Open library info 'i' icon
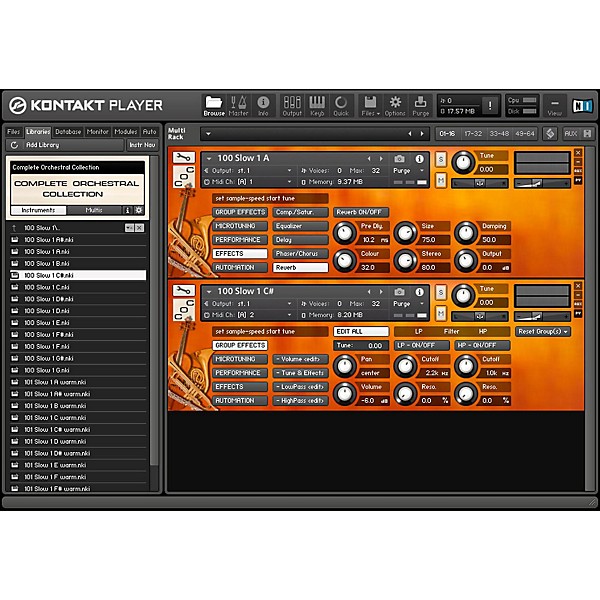 click(127, 210)
